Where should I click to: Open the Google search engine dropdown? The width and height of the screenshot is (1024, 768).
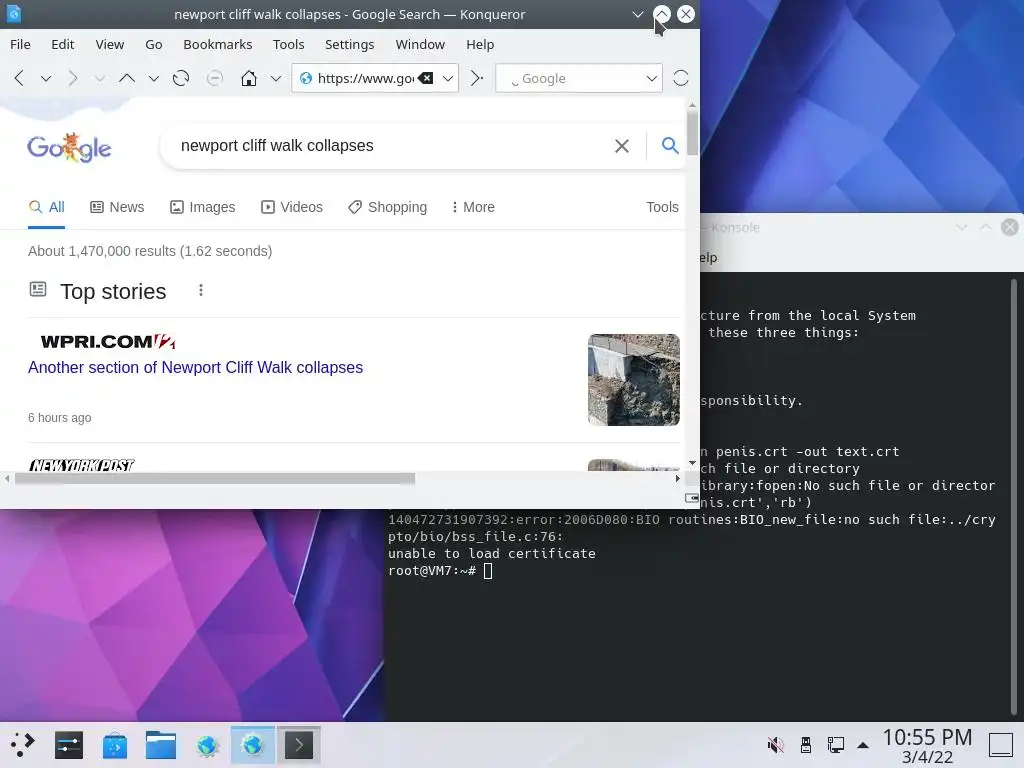pos(652,78)
